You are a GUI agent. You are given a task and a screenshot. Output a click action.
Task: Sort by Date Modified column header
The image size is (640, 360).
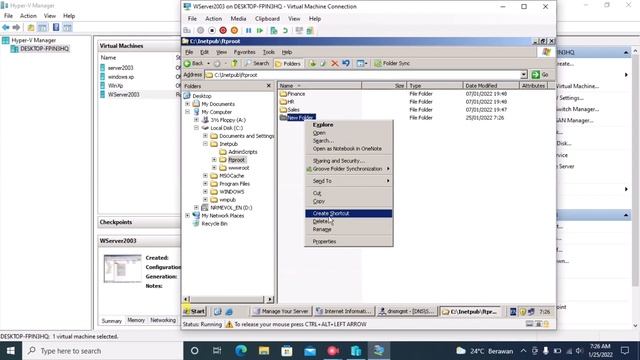pos(491,86)
